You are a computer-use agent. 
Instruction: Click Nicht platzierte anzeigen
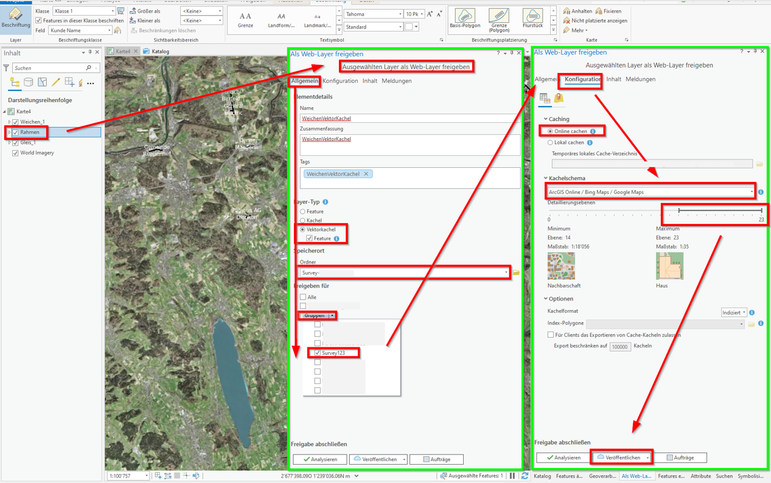coord(595,21)
